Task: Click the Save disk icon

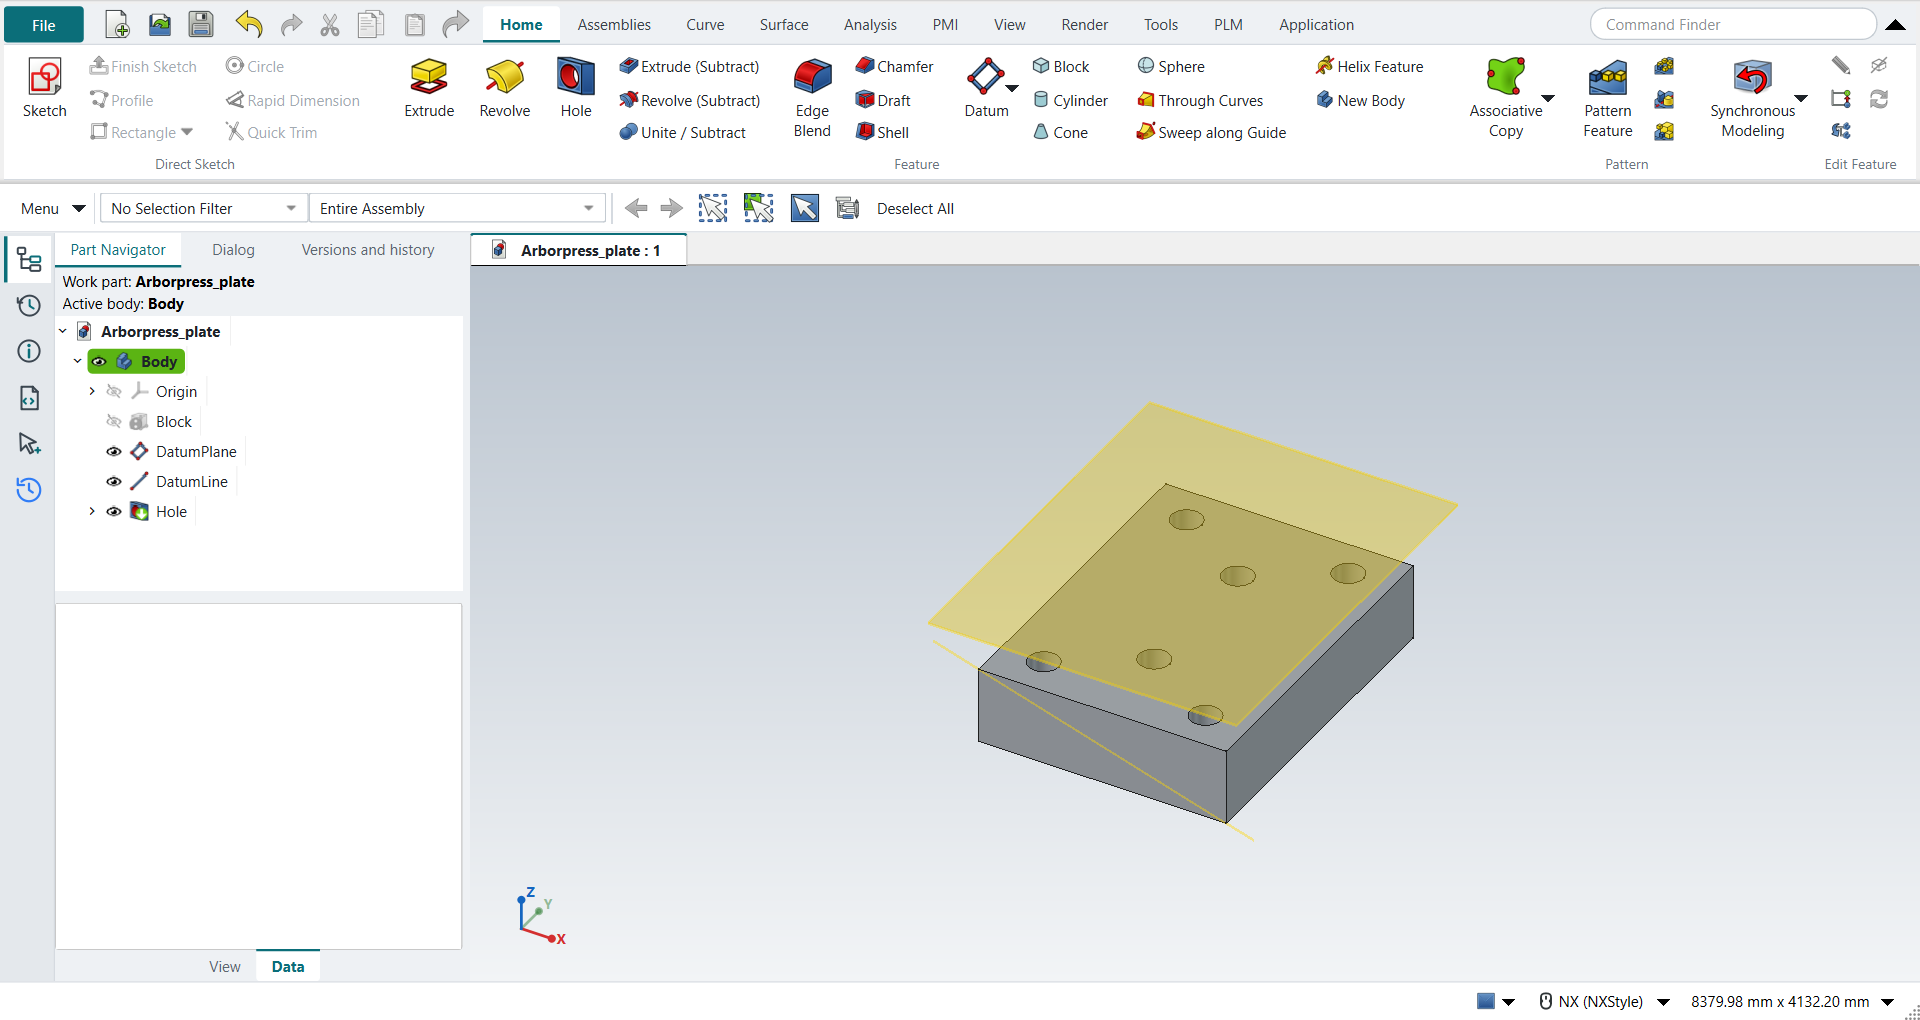Action: tap(201, 25)
